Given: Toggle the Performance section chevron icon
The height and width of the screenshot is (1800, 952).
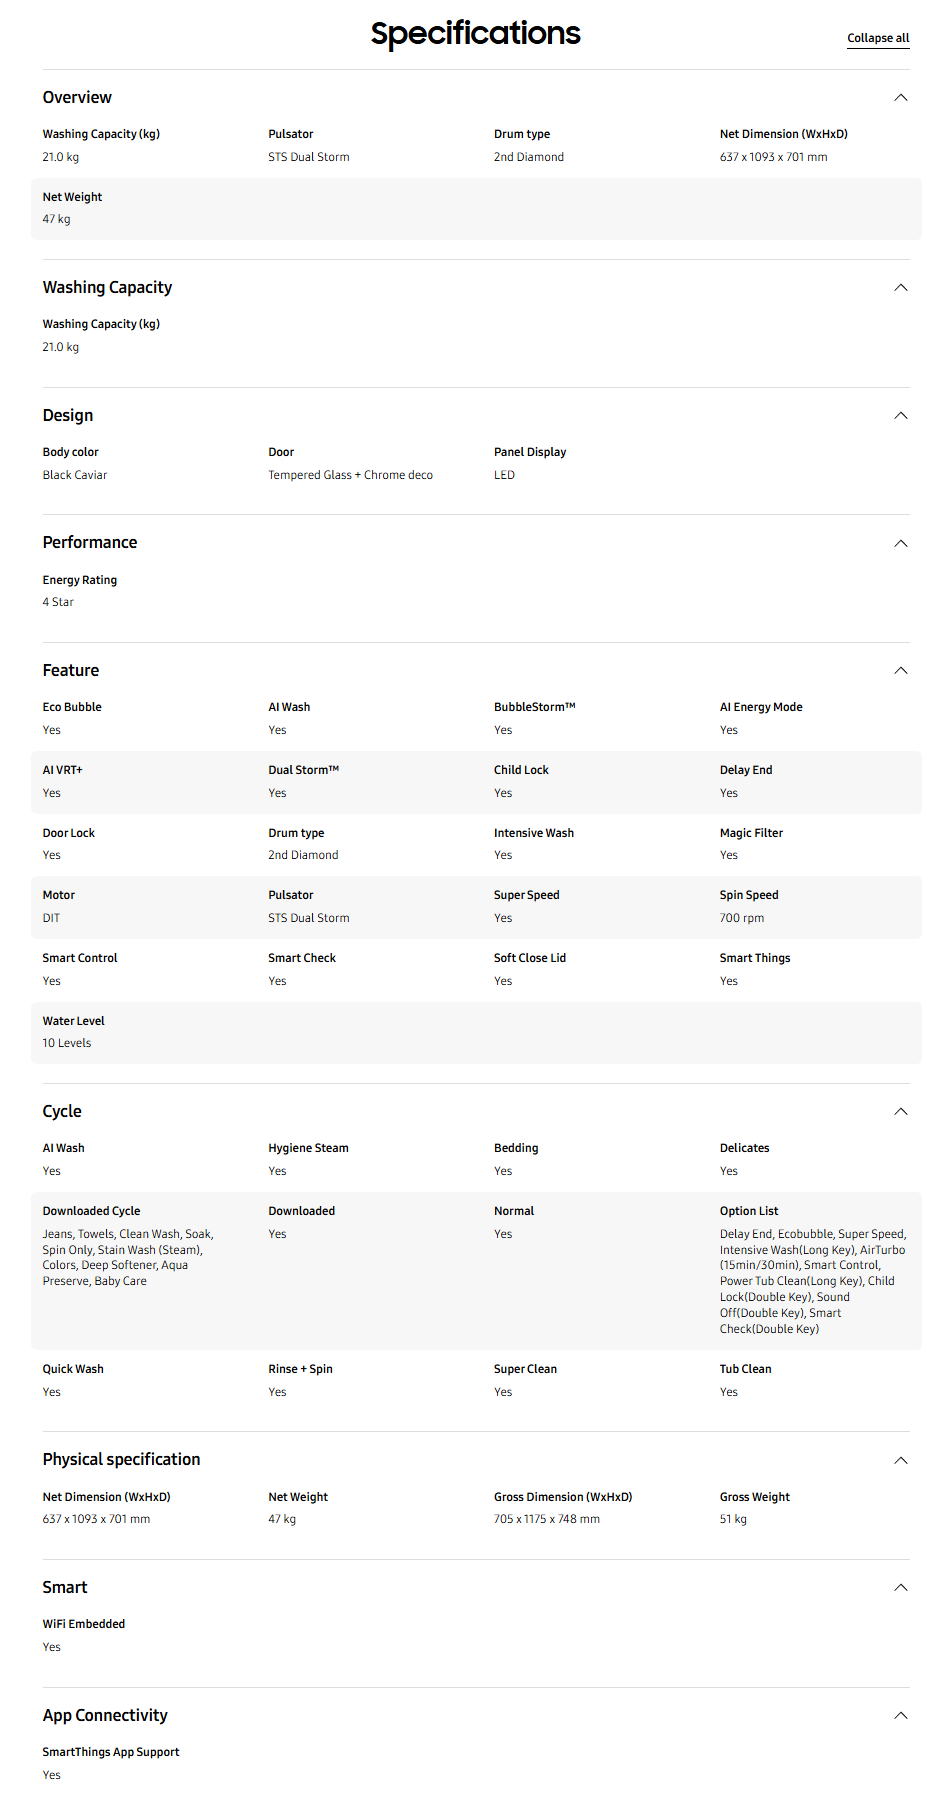Looking at the screenshot, I should (901, 543).
